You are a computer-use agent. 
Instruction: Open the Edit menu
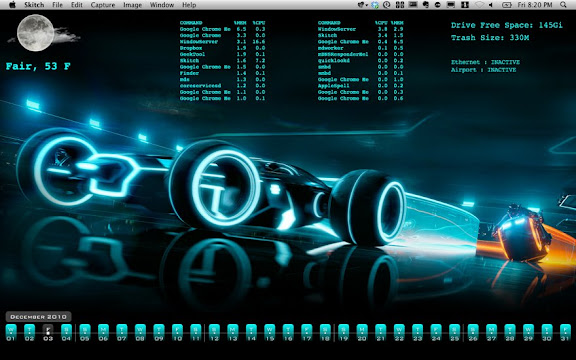[x=77, y=5]
